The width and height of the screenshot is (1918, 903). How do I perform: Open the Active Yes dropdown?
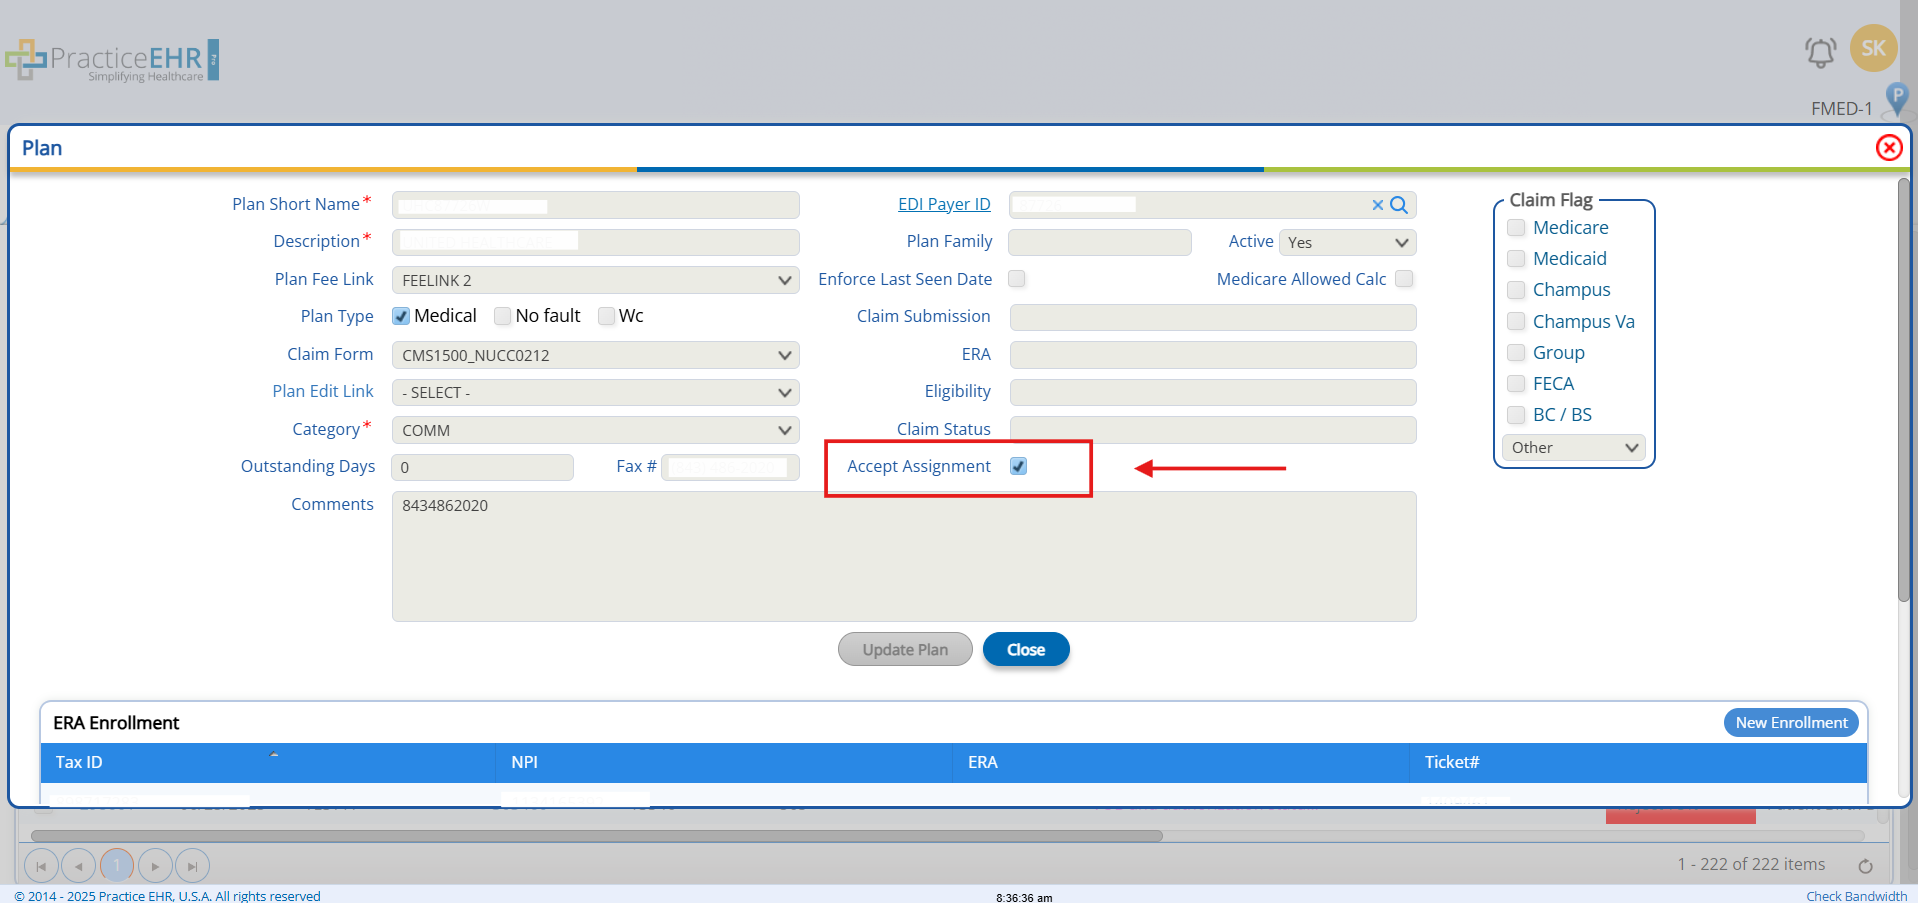1347,242
